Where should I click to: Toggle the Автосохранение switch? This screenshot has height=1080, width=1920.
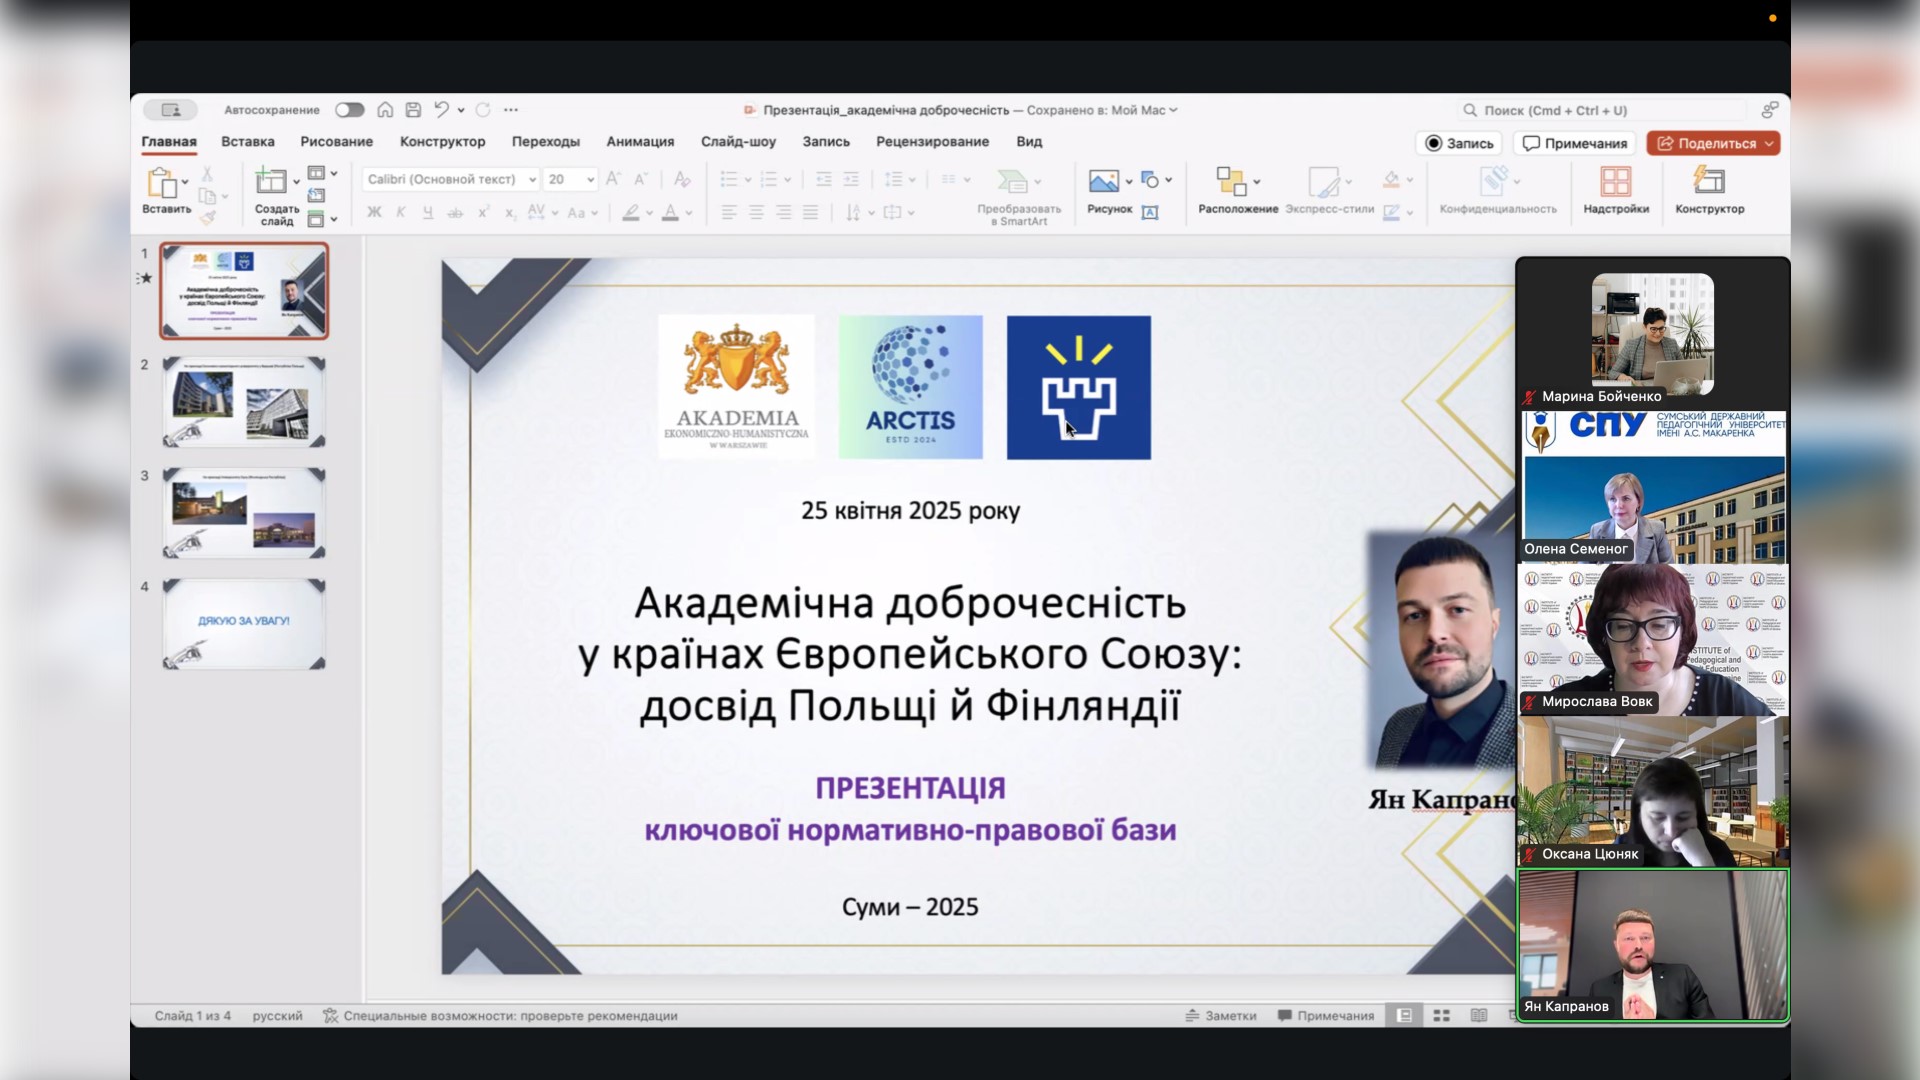point(349,110)
